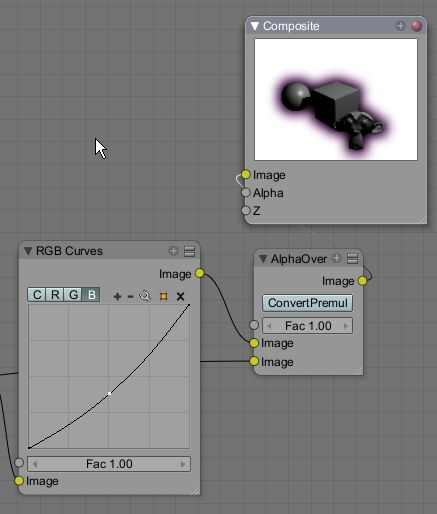
Task: Click the RGB Curves node title
Action: [69, 251]
